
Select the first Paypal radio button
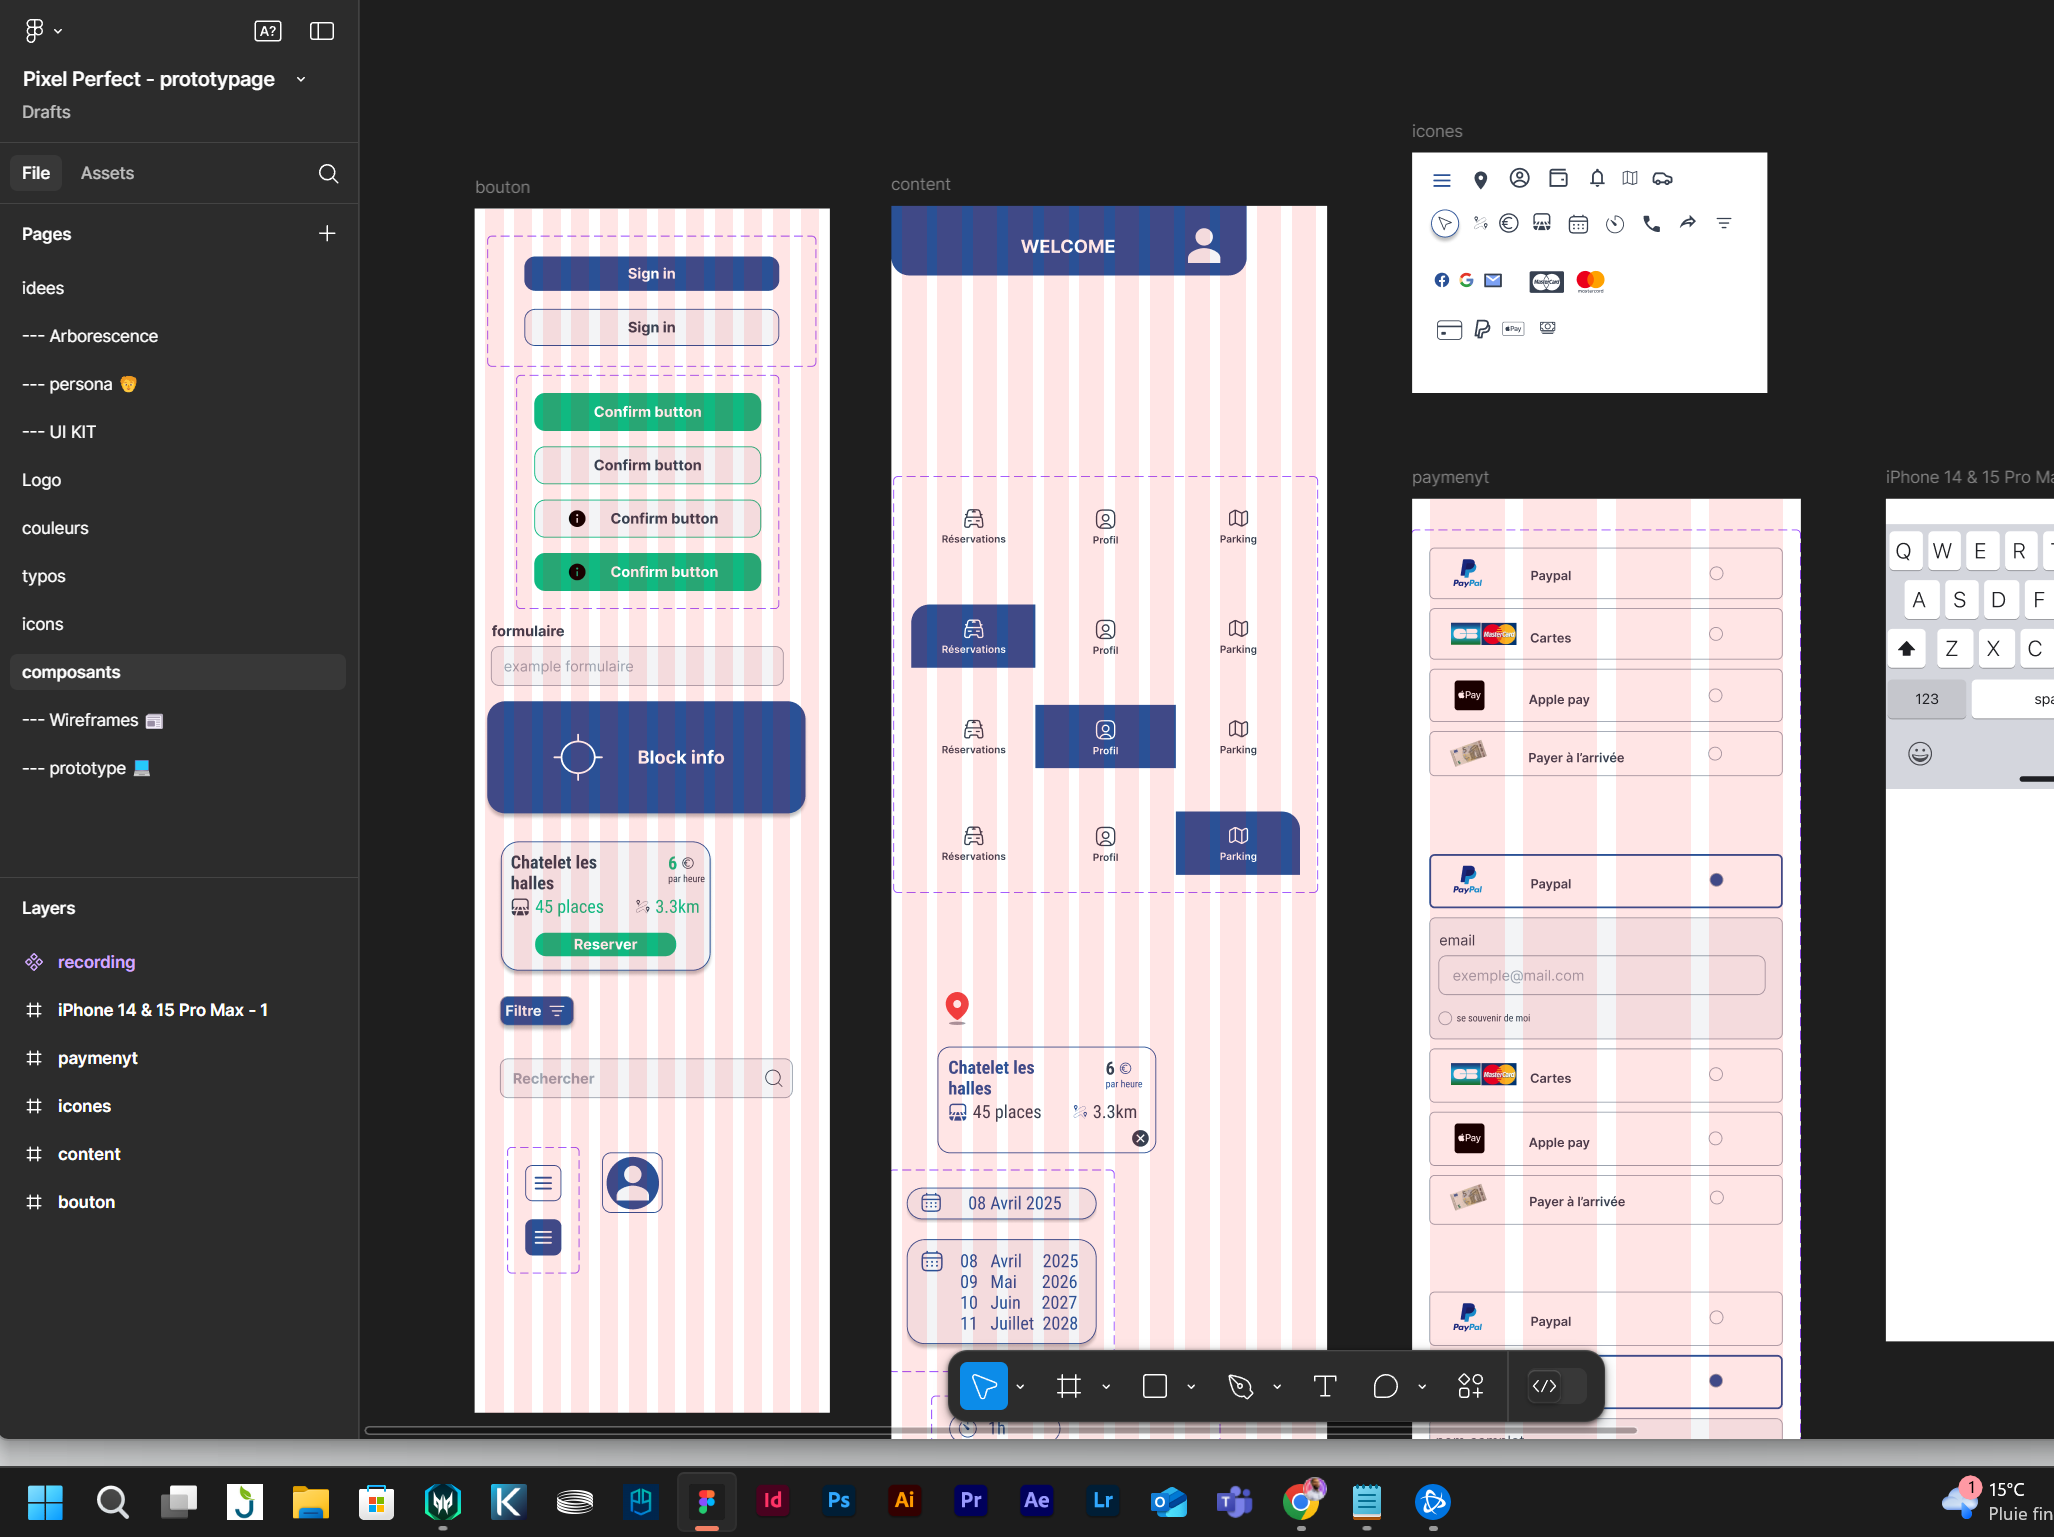point(1716,573)
